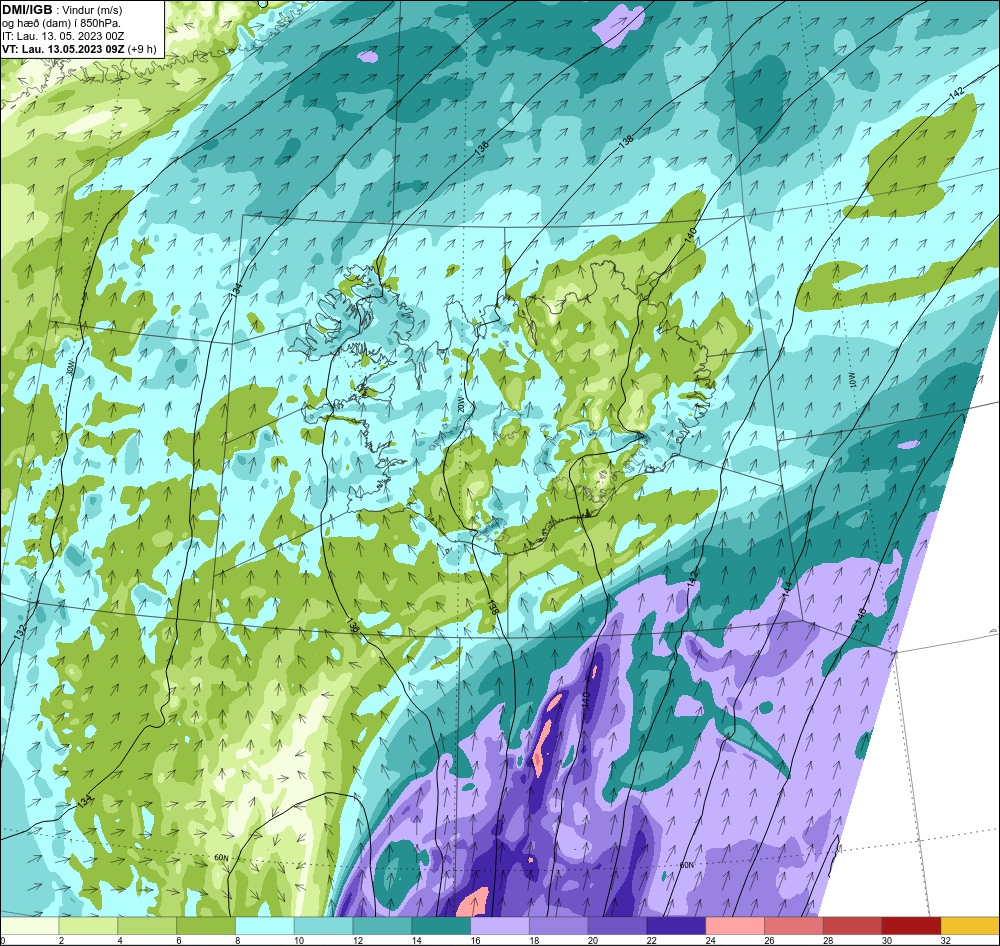The height and width of the screenshot is (946, 1000).
Task: Pick the 4–6 m/s light green legend swatch
Action: (x=147, y=926)
